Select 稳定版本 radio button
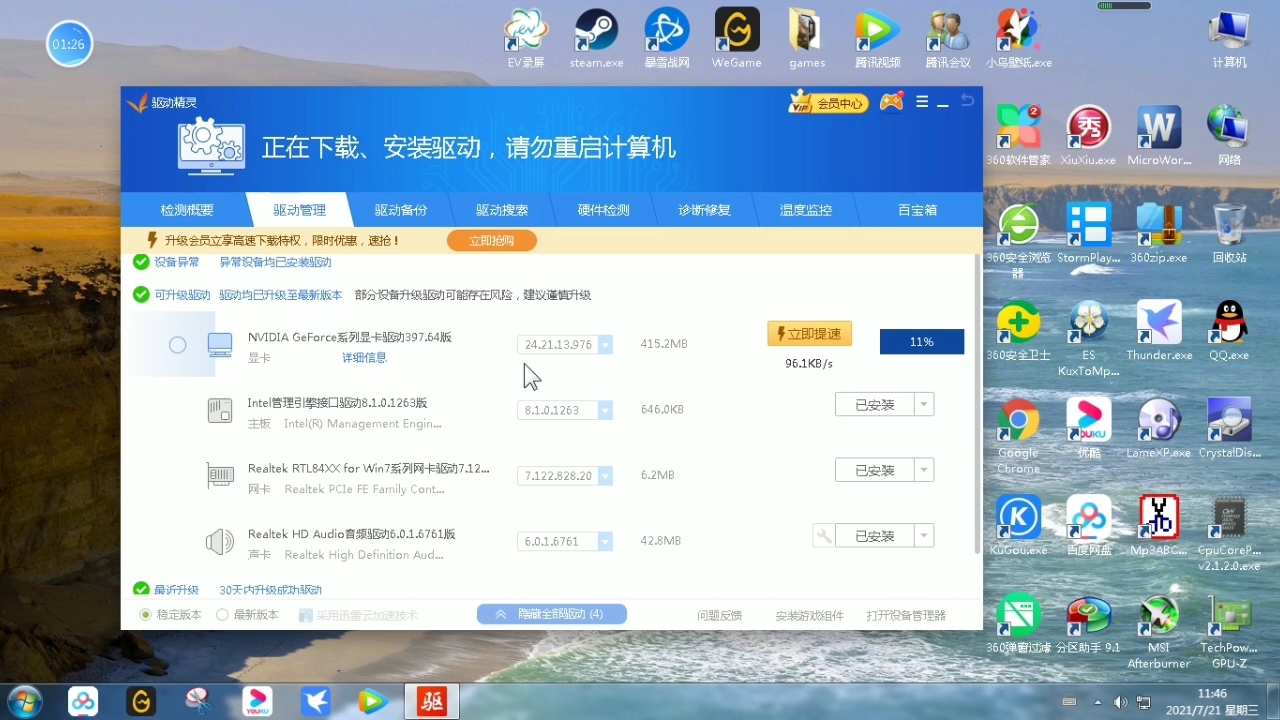1280x720 pixels. coord(145,615)
